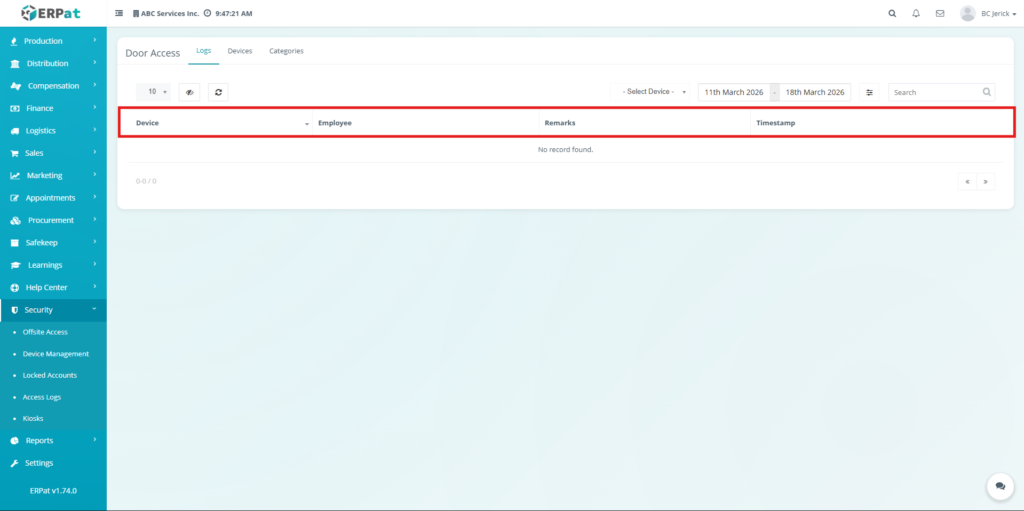Click the Search input box

tap(934, 92)
